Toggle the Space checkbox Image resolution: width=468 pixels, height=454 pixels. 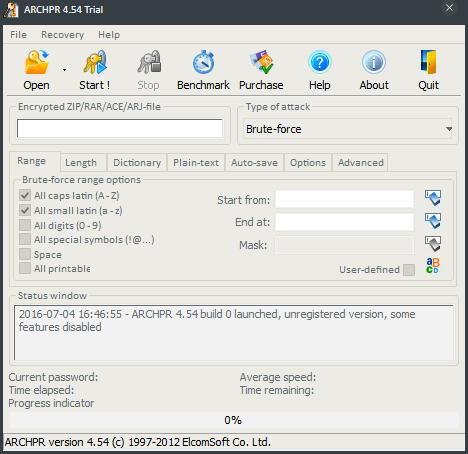[25, 254]
